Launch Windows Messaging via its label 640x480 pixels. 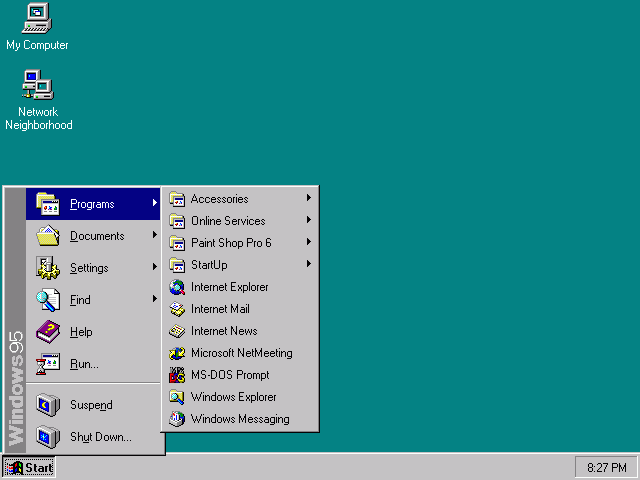pos(240,419)
